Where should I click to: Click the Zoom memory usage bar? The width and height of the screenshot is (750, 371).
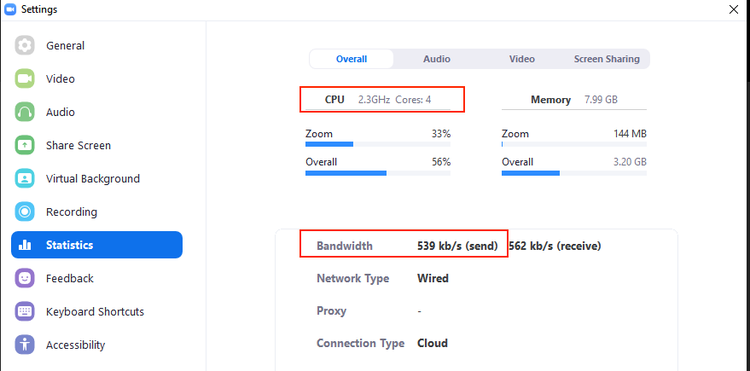[x=574, y=144]
